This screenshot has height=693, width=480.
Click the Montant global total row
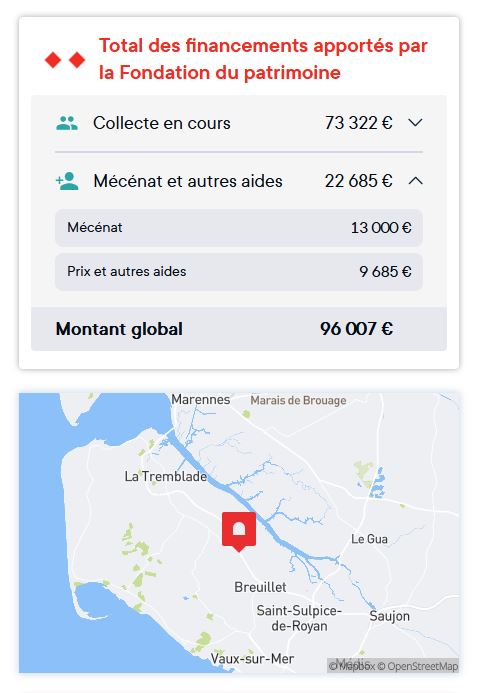pyautogui.click(x=239, y=329)
